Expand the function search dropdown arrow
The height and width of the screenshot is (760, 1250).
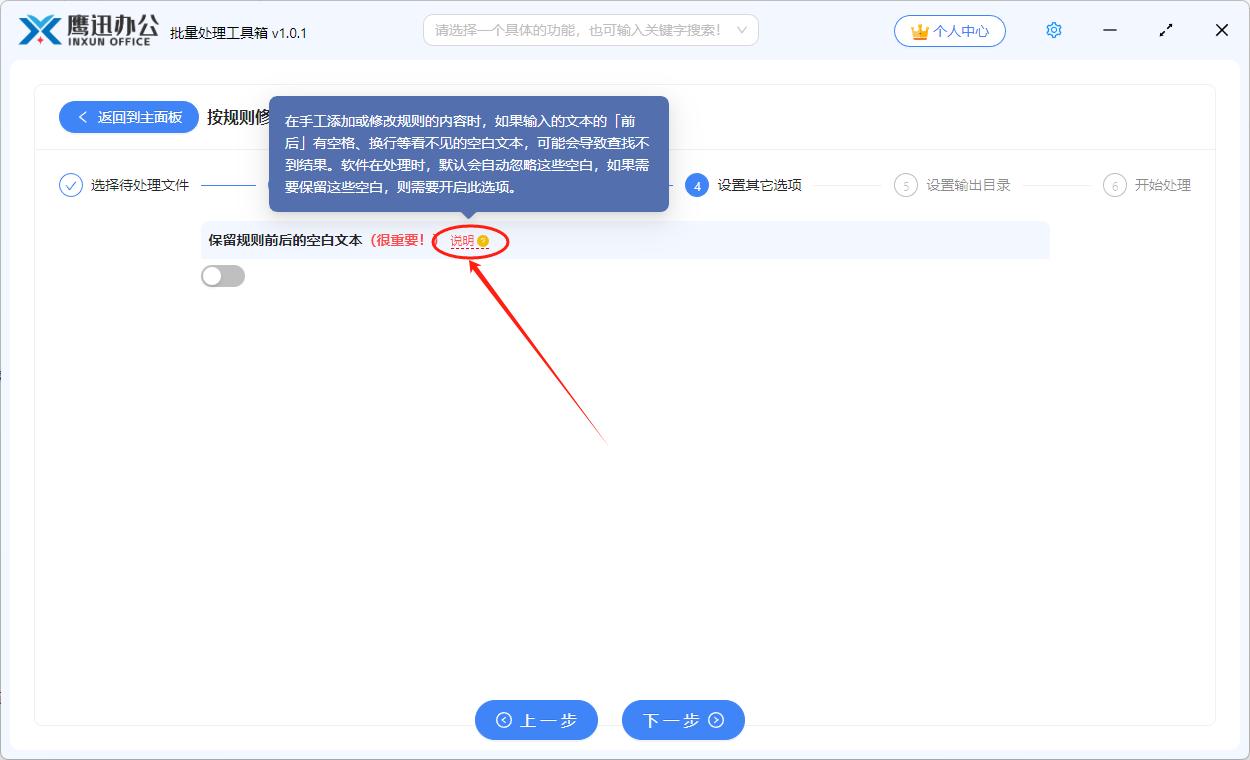click(x=741, y=31)
